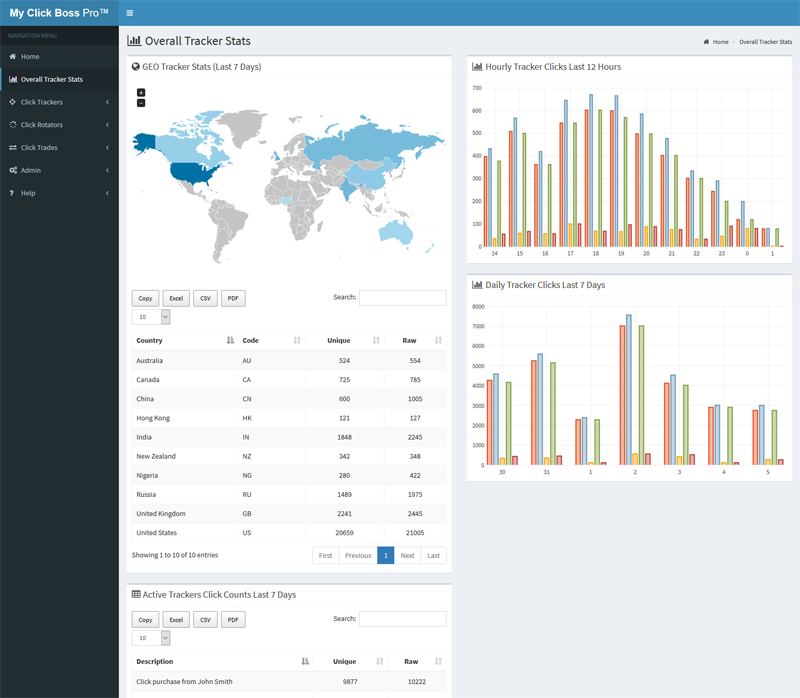This screenshot has height=698, width=800.
Task: Zoom in on the GEO map
Action: coord(141,93)
